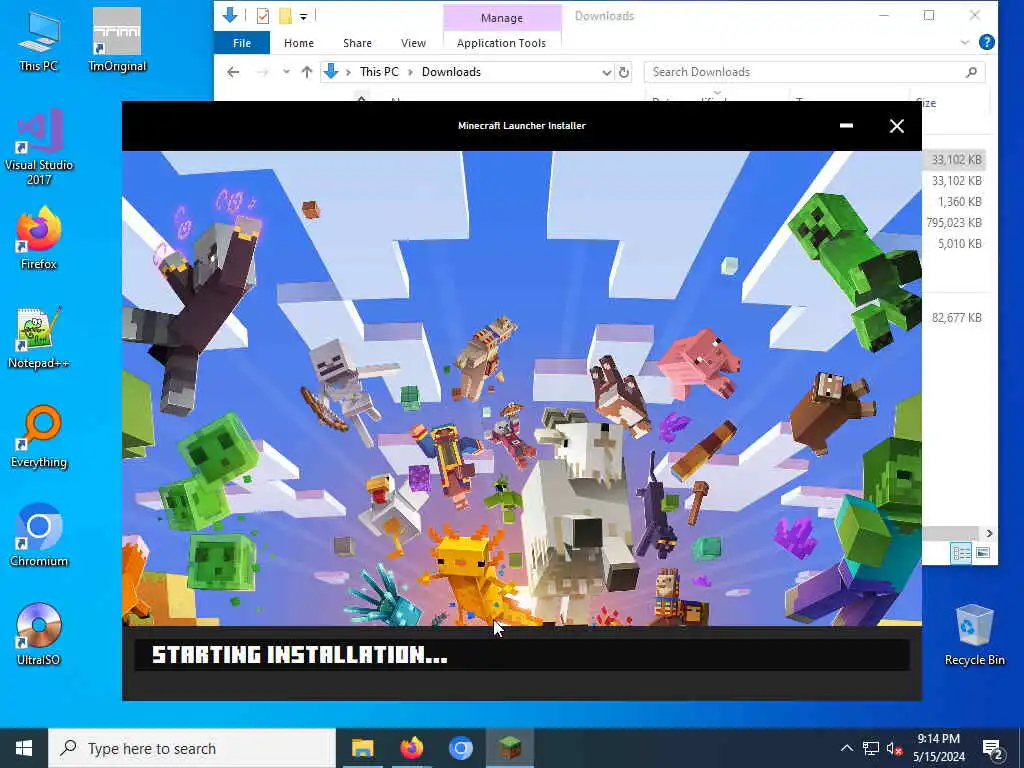Open network status tray icon

point(871,748)
